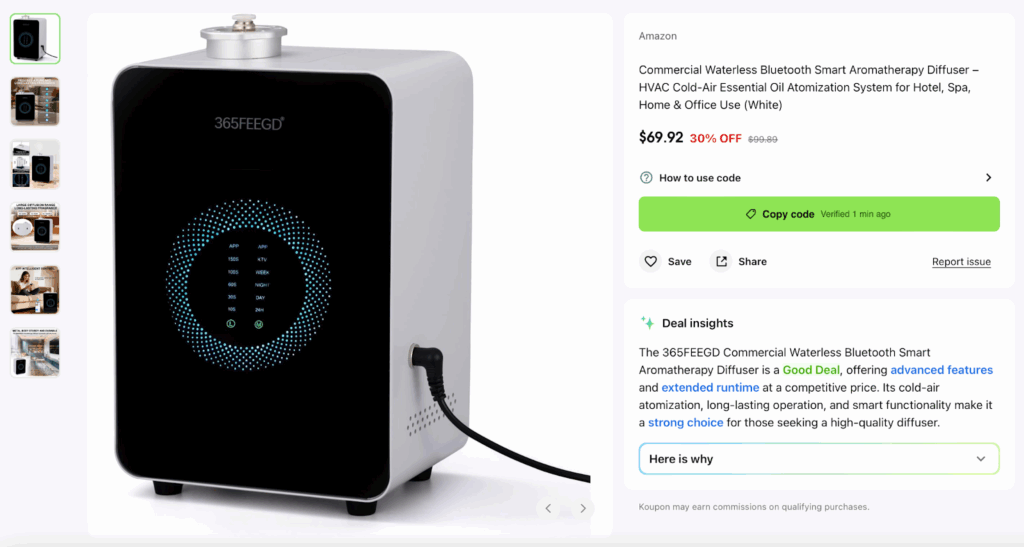Click the Report issue link
The width and height of the screenshot is (1024, 547).
click(x=961, y=262)
